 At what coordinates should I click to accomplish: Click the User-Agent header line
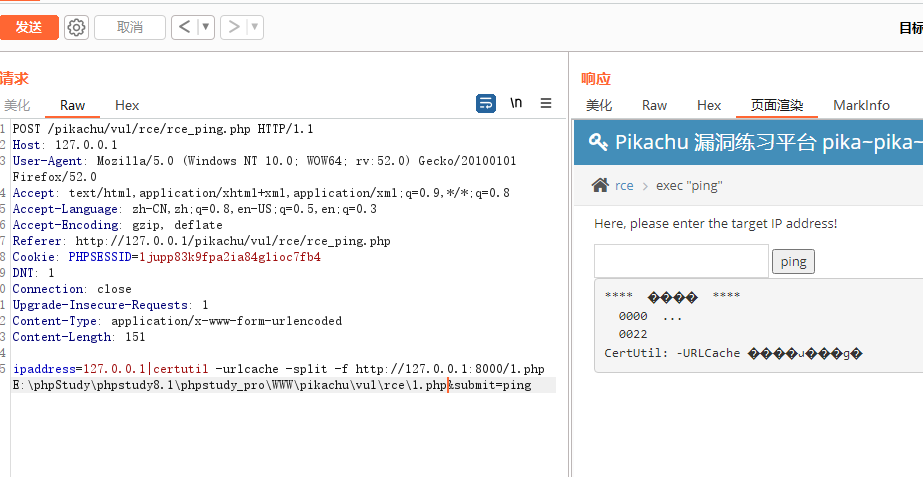click(x=264, y=168)
